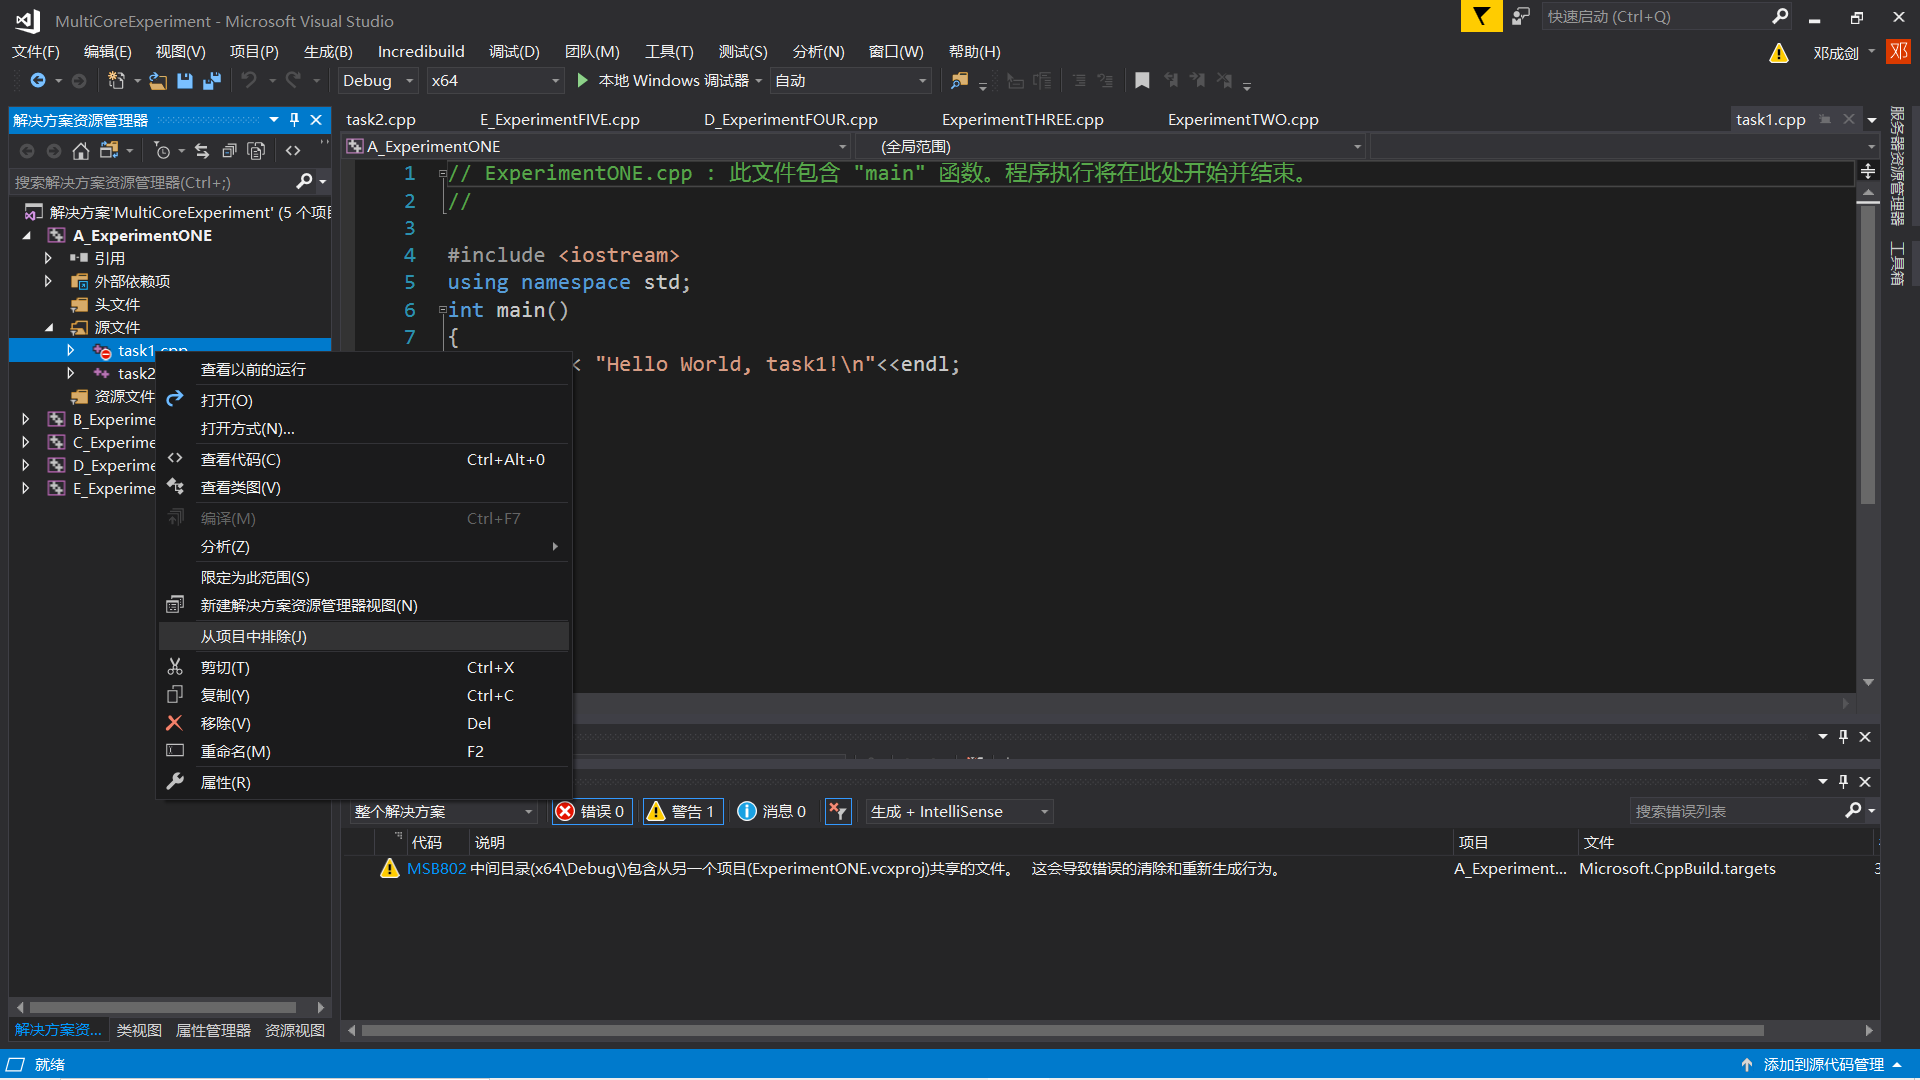Switch to the 类视图 bottom tab
The height and width of the screenshot is (1080, 1920).
pyautogui.click(x=139, y=1030)
